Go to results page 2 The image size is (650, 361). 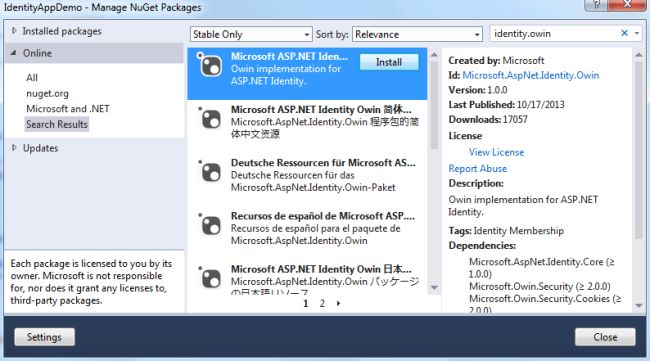pyautogui.click(x=322, y=303)
